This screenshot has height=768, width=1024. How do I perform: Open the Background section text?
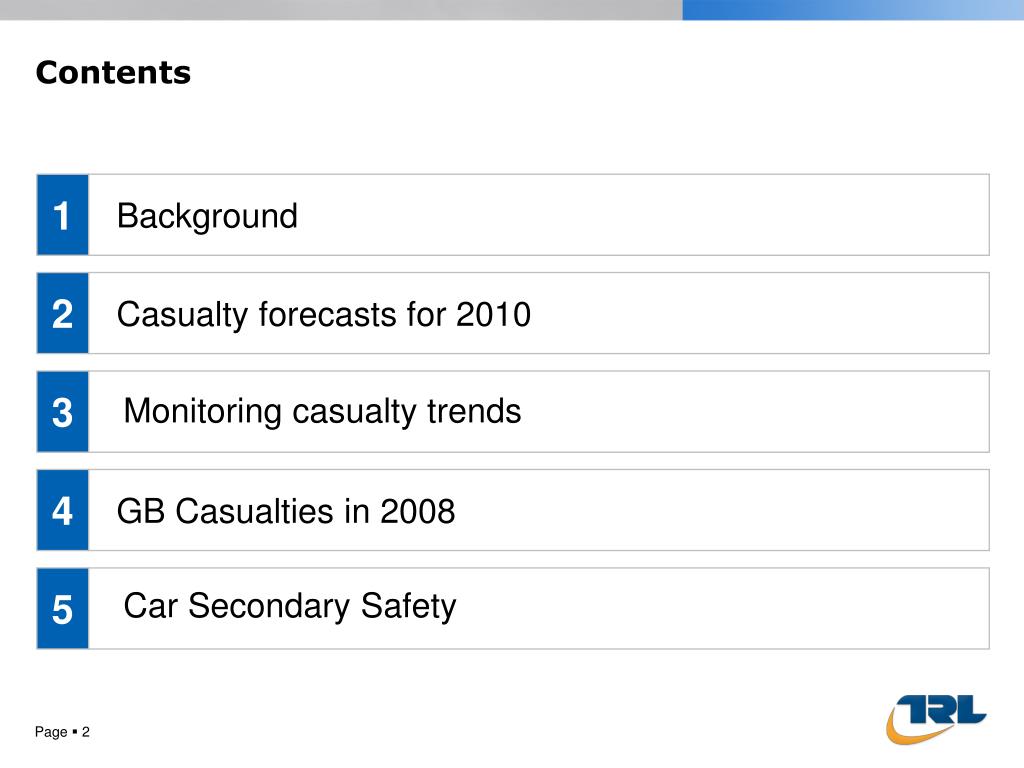pos(207,216)
